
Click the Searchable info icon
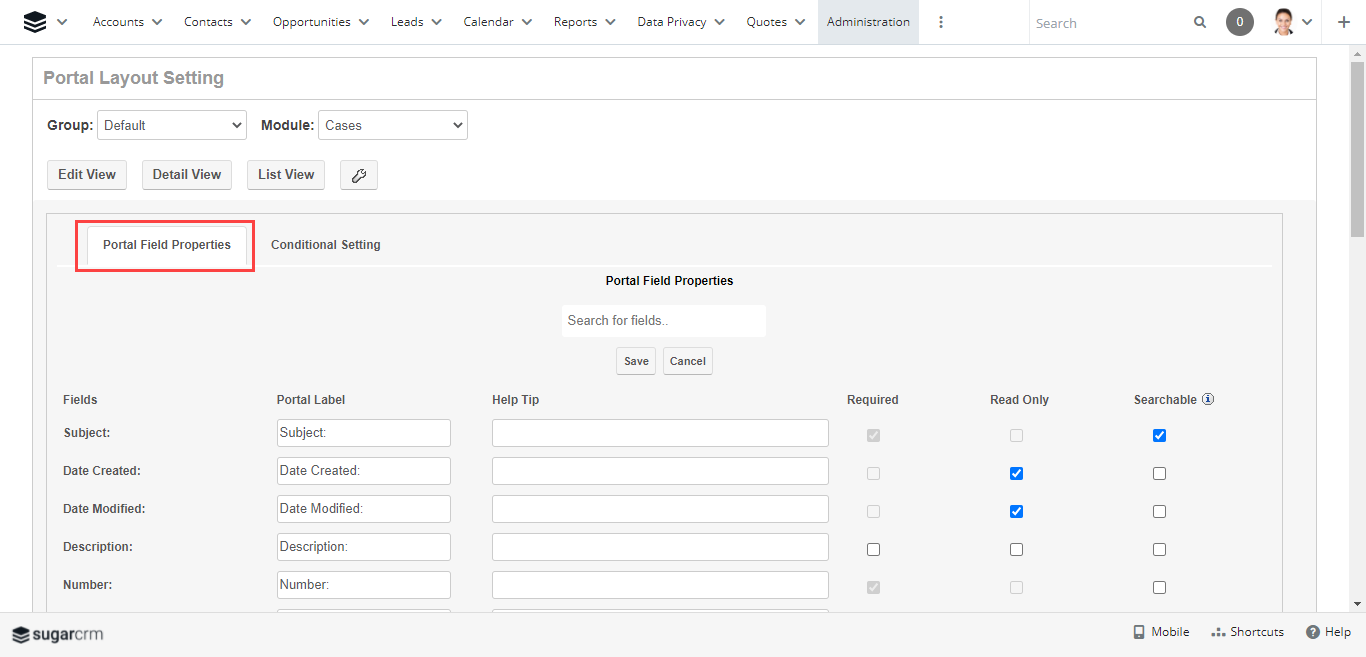pyautogui.click(x=1208, y=399)
